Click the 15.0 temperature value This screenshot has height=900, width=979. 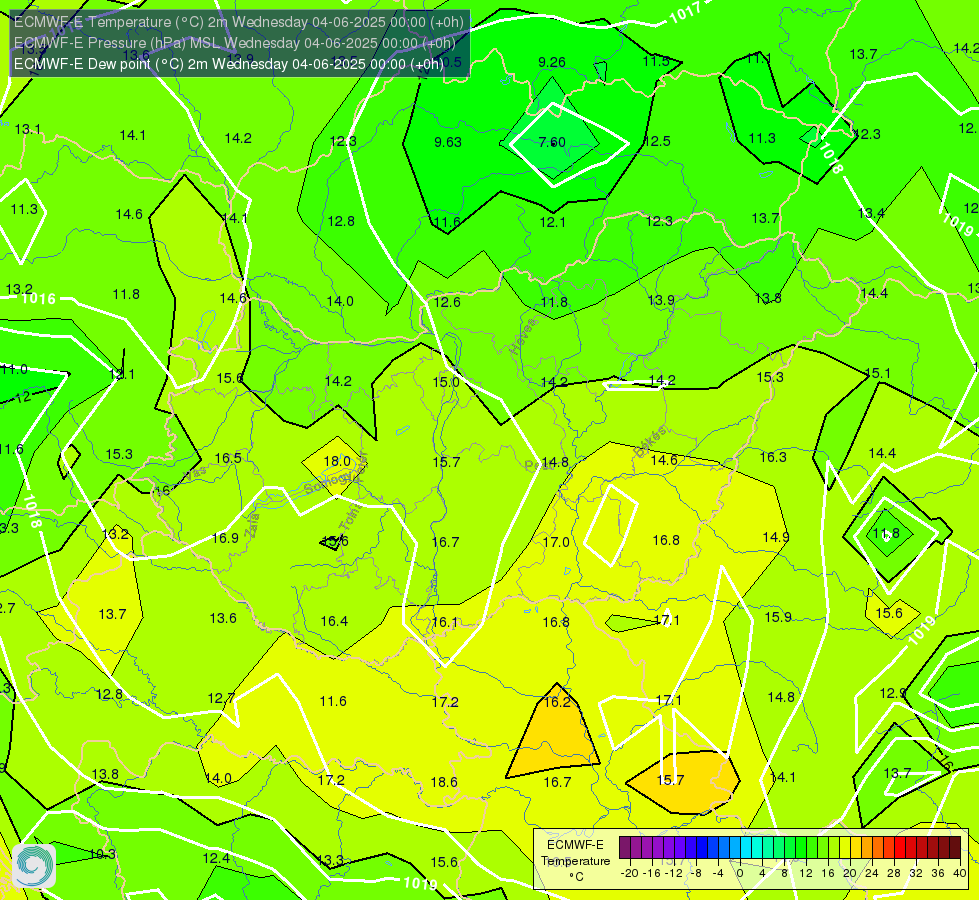click(x=446, y=382)
